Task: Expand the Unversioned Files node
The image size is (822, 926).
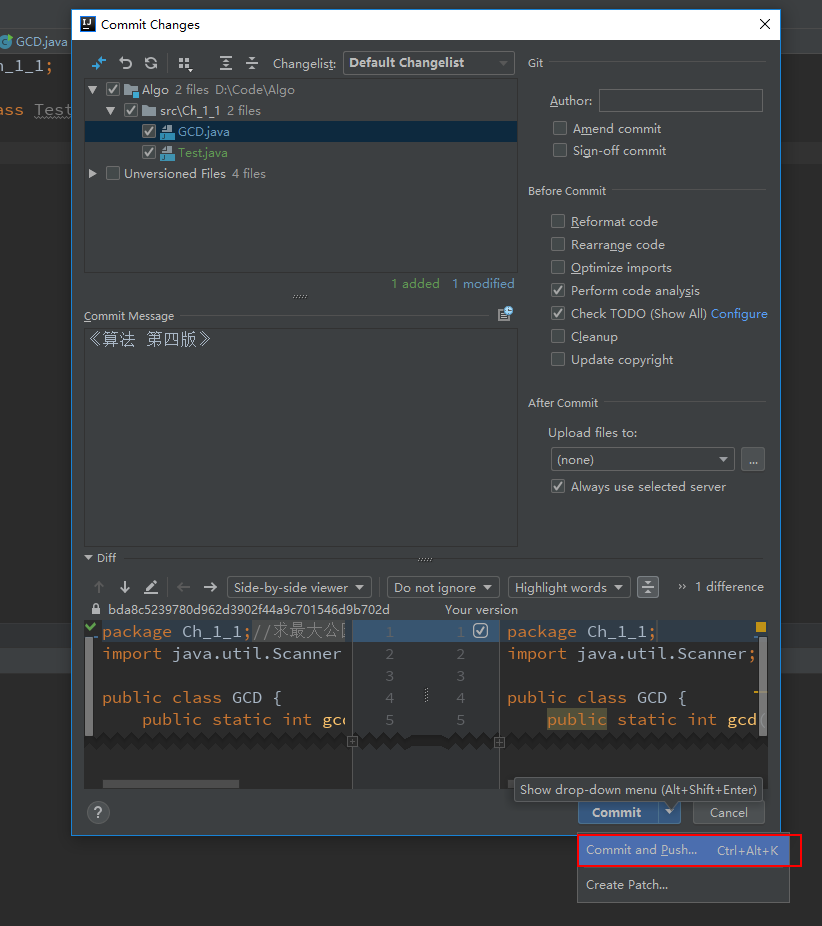Action: coord(93,174)
